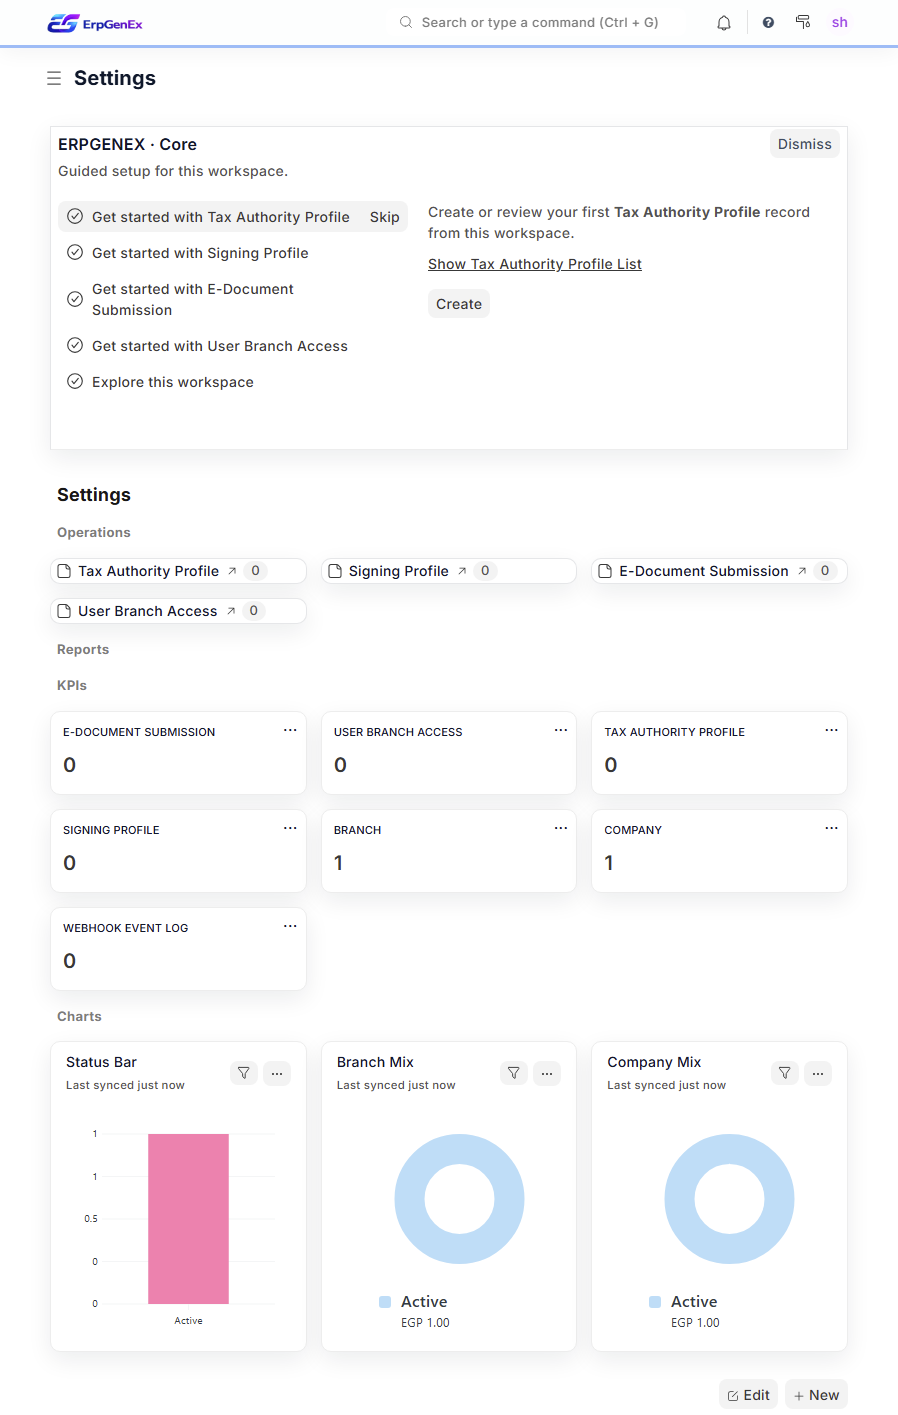Click the ErpGenEx logo
Viewport: 898px width, 1415px height.
(95, 22)
